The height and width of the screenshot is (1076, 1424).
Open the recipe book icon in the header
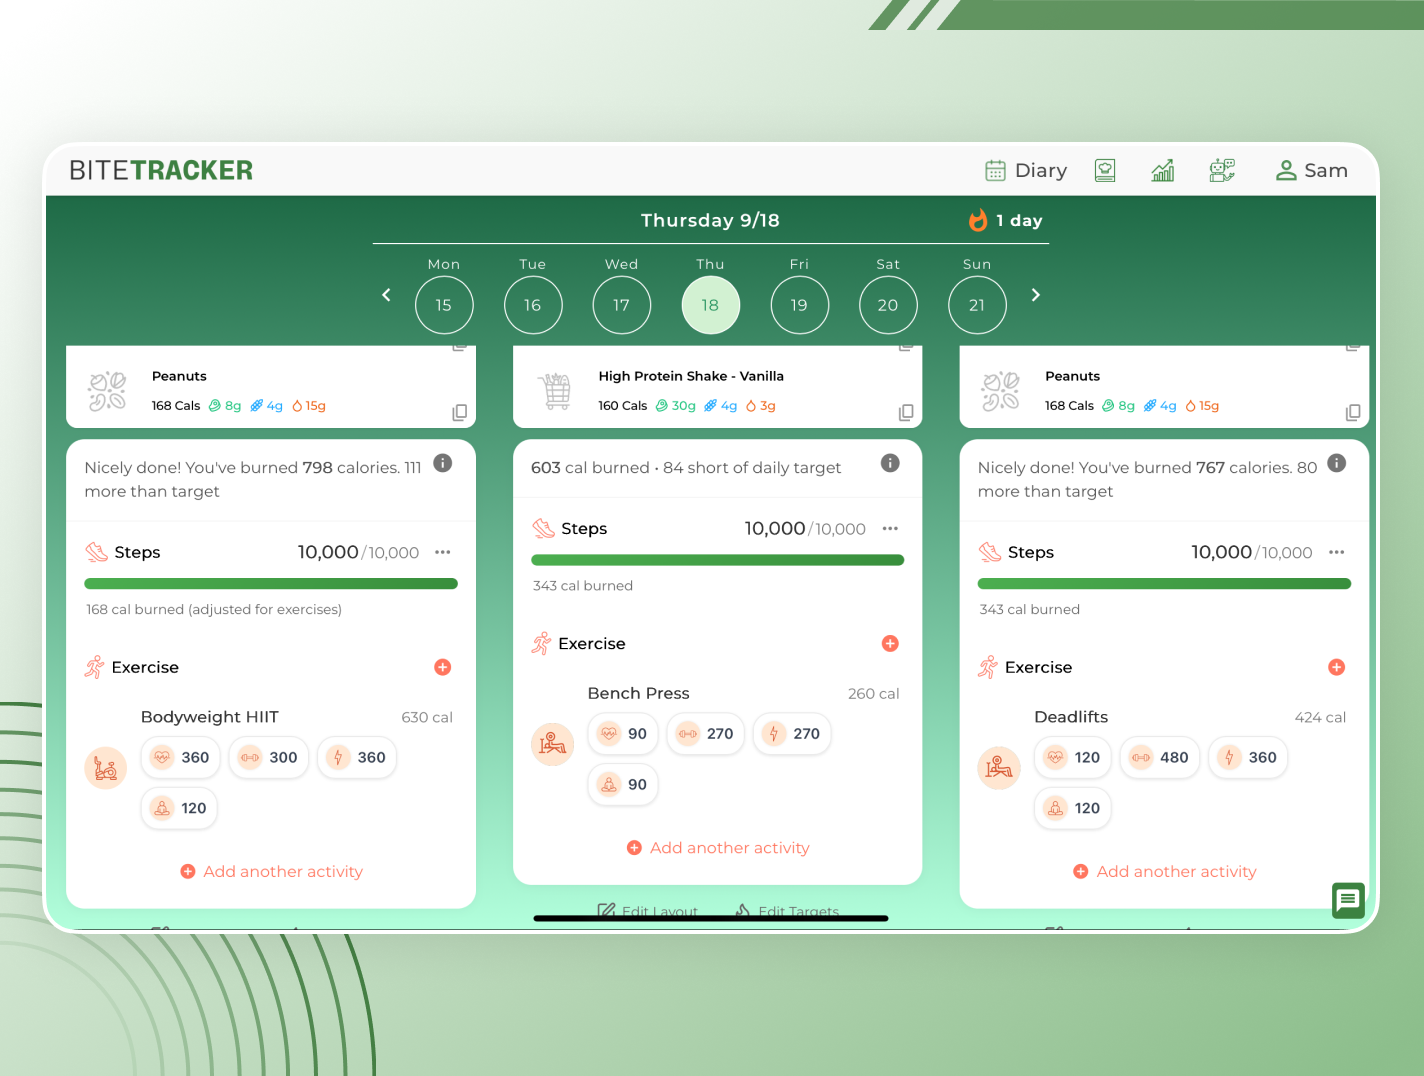coord(1105,170)
